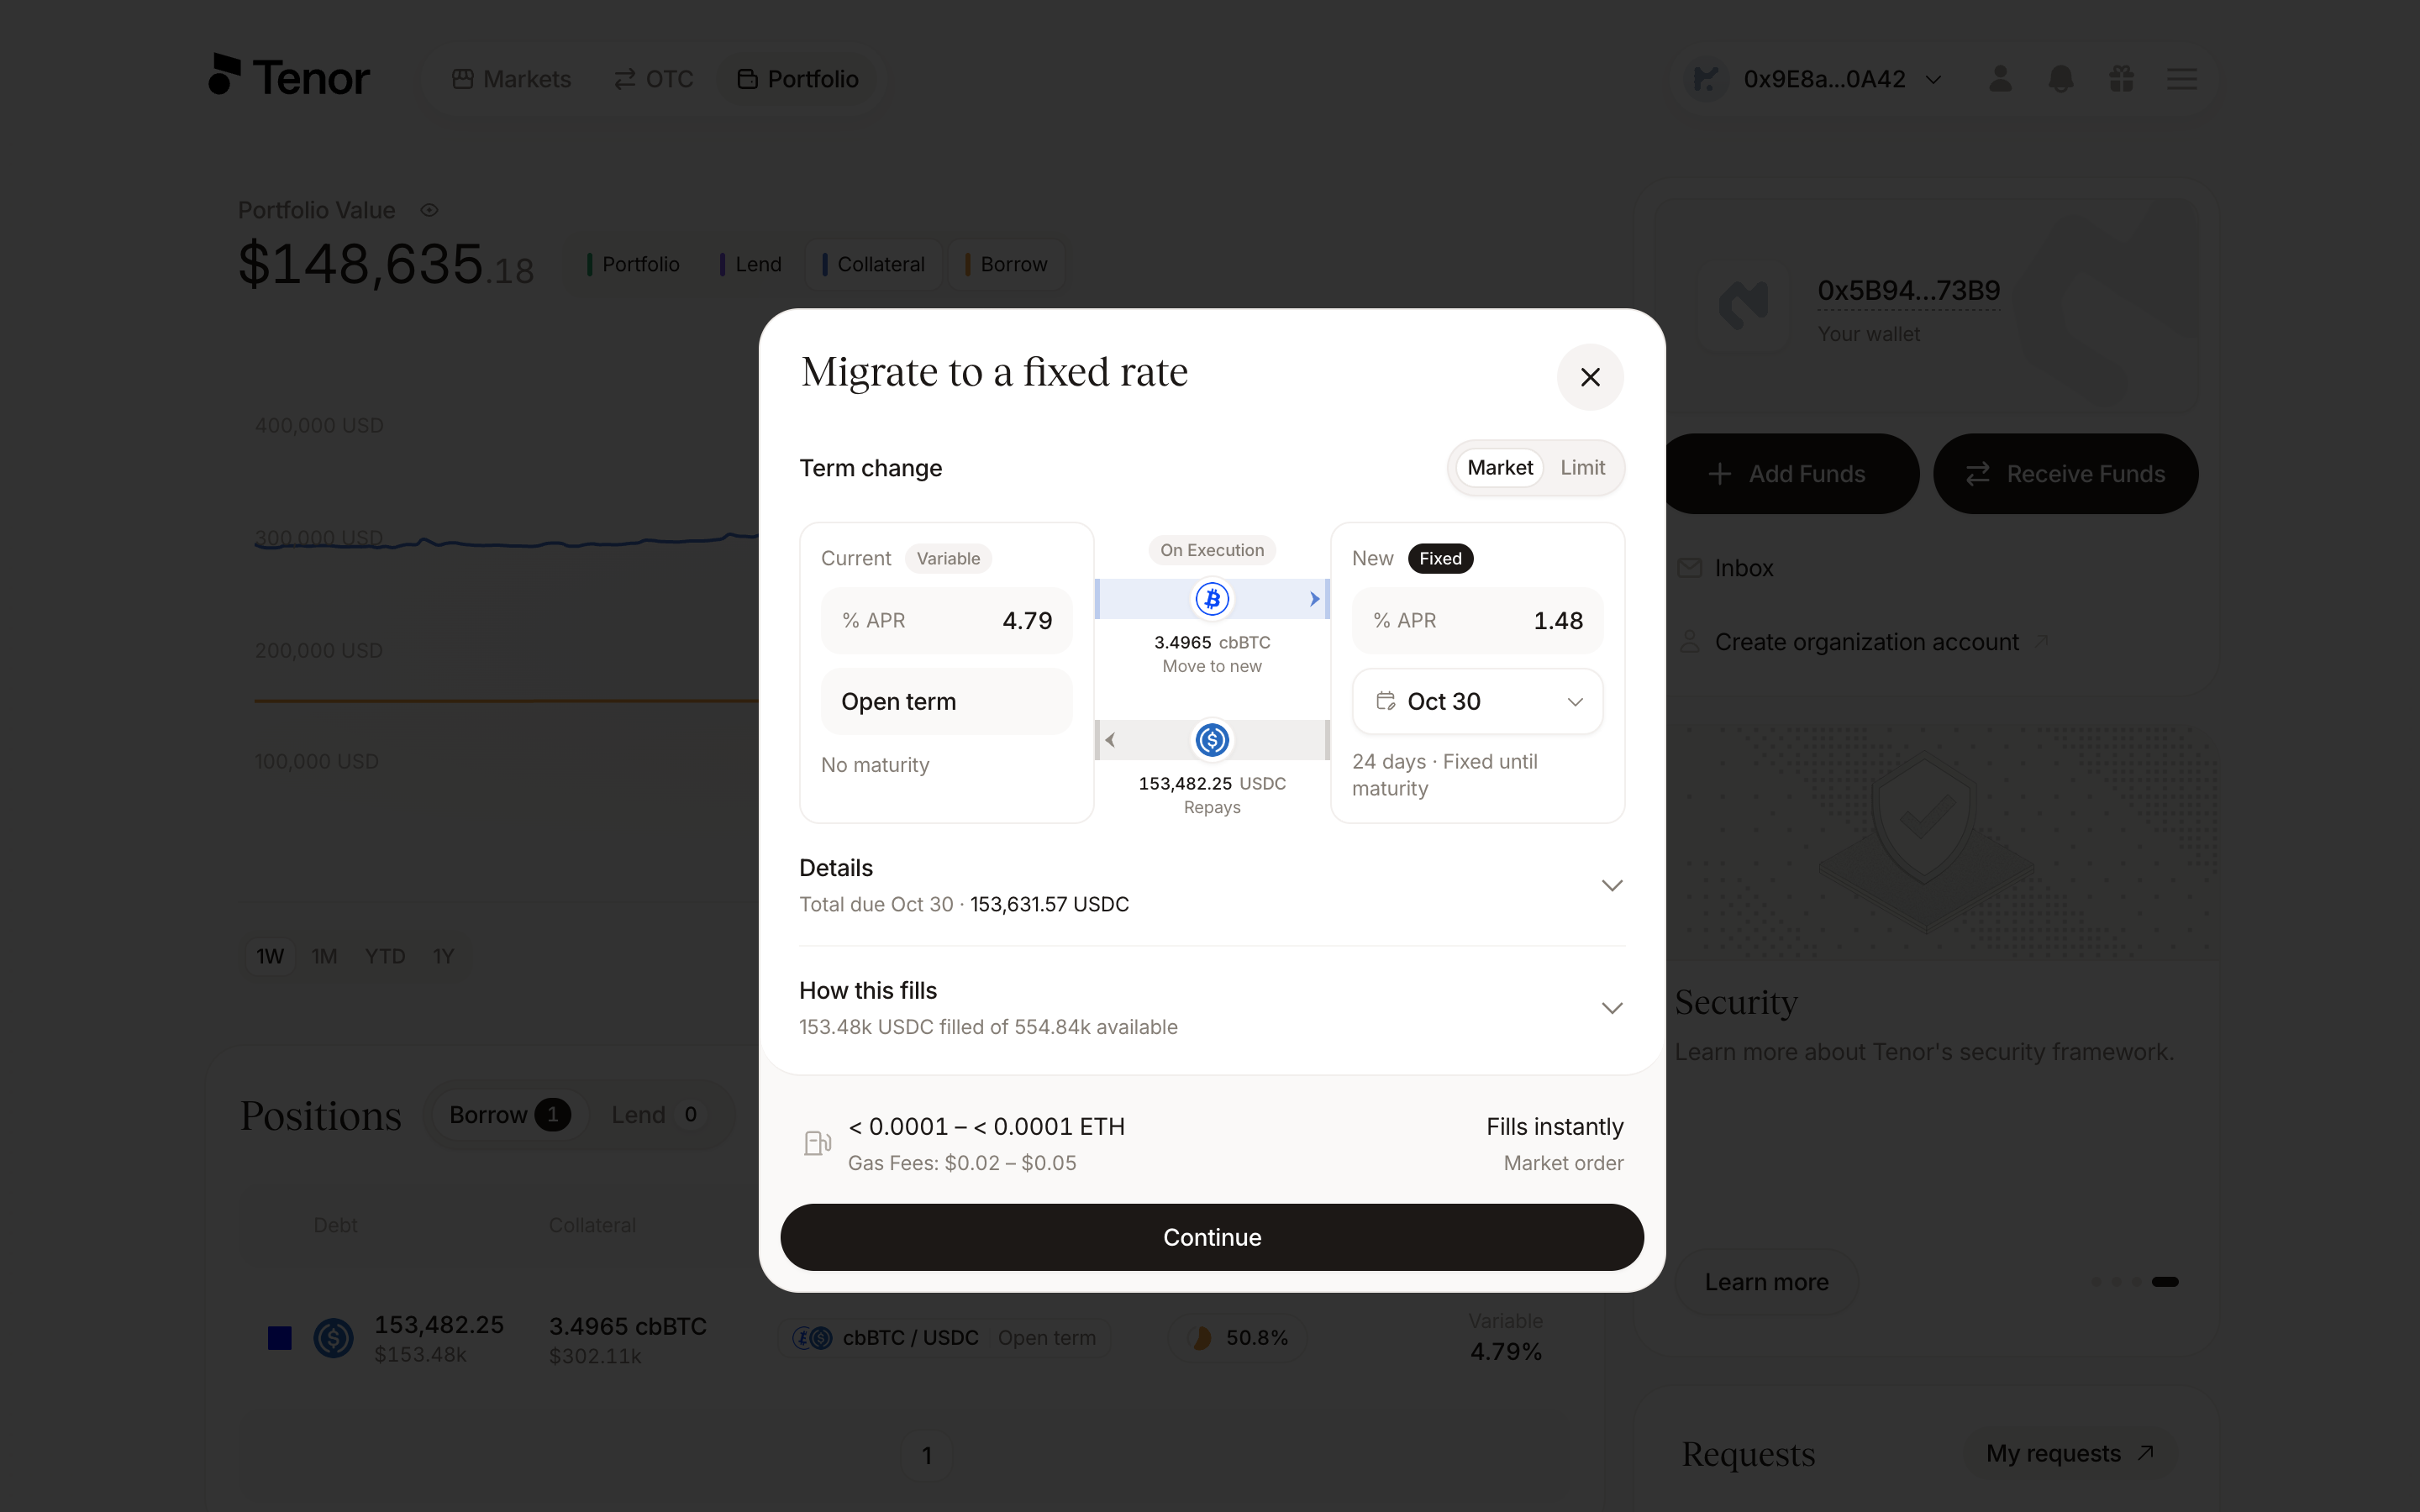The width and height of the screenshot is (2420, 1512).
Task: Click the organization account person icon
Action: 1689,642
